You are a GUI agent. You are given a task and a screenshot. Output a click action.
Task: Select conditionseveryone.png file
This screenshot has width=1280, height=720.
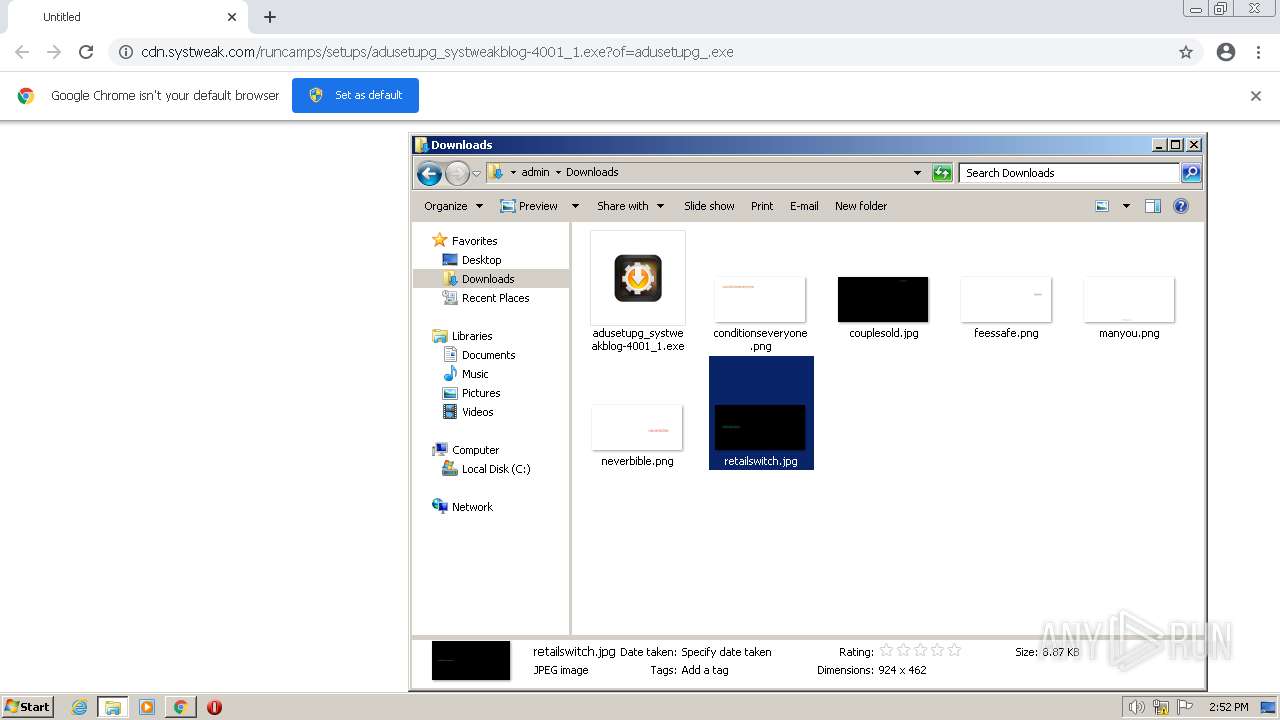click(760, 312)
